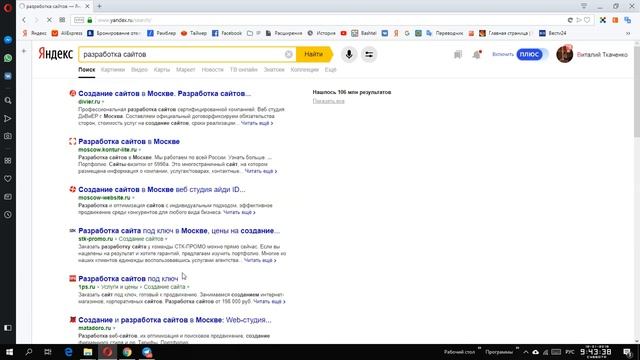Image resolution: width=640 pixels, height=360 pixels.
Task: Open notifications bell
Action: click(x=477, y=54)
